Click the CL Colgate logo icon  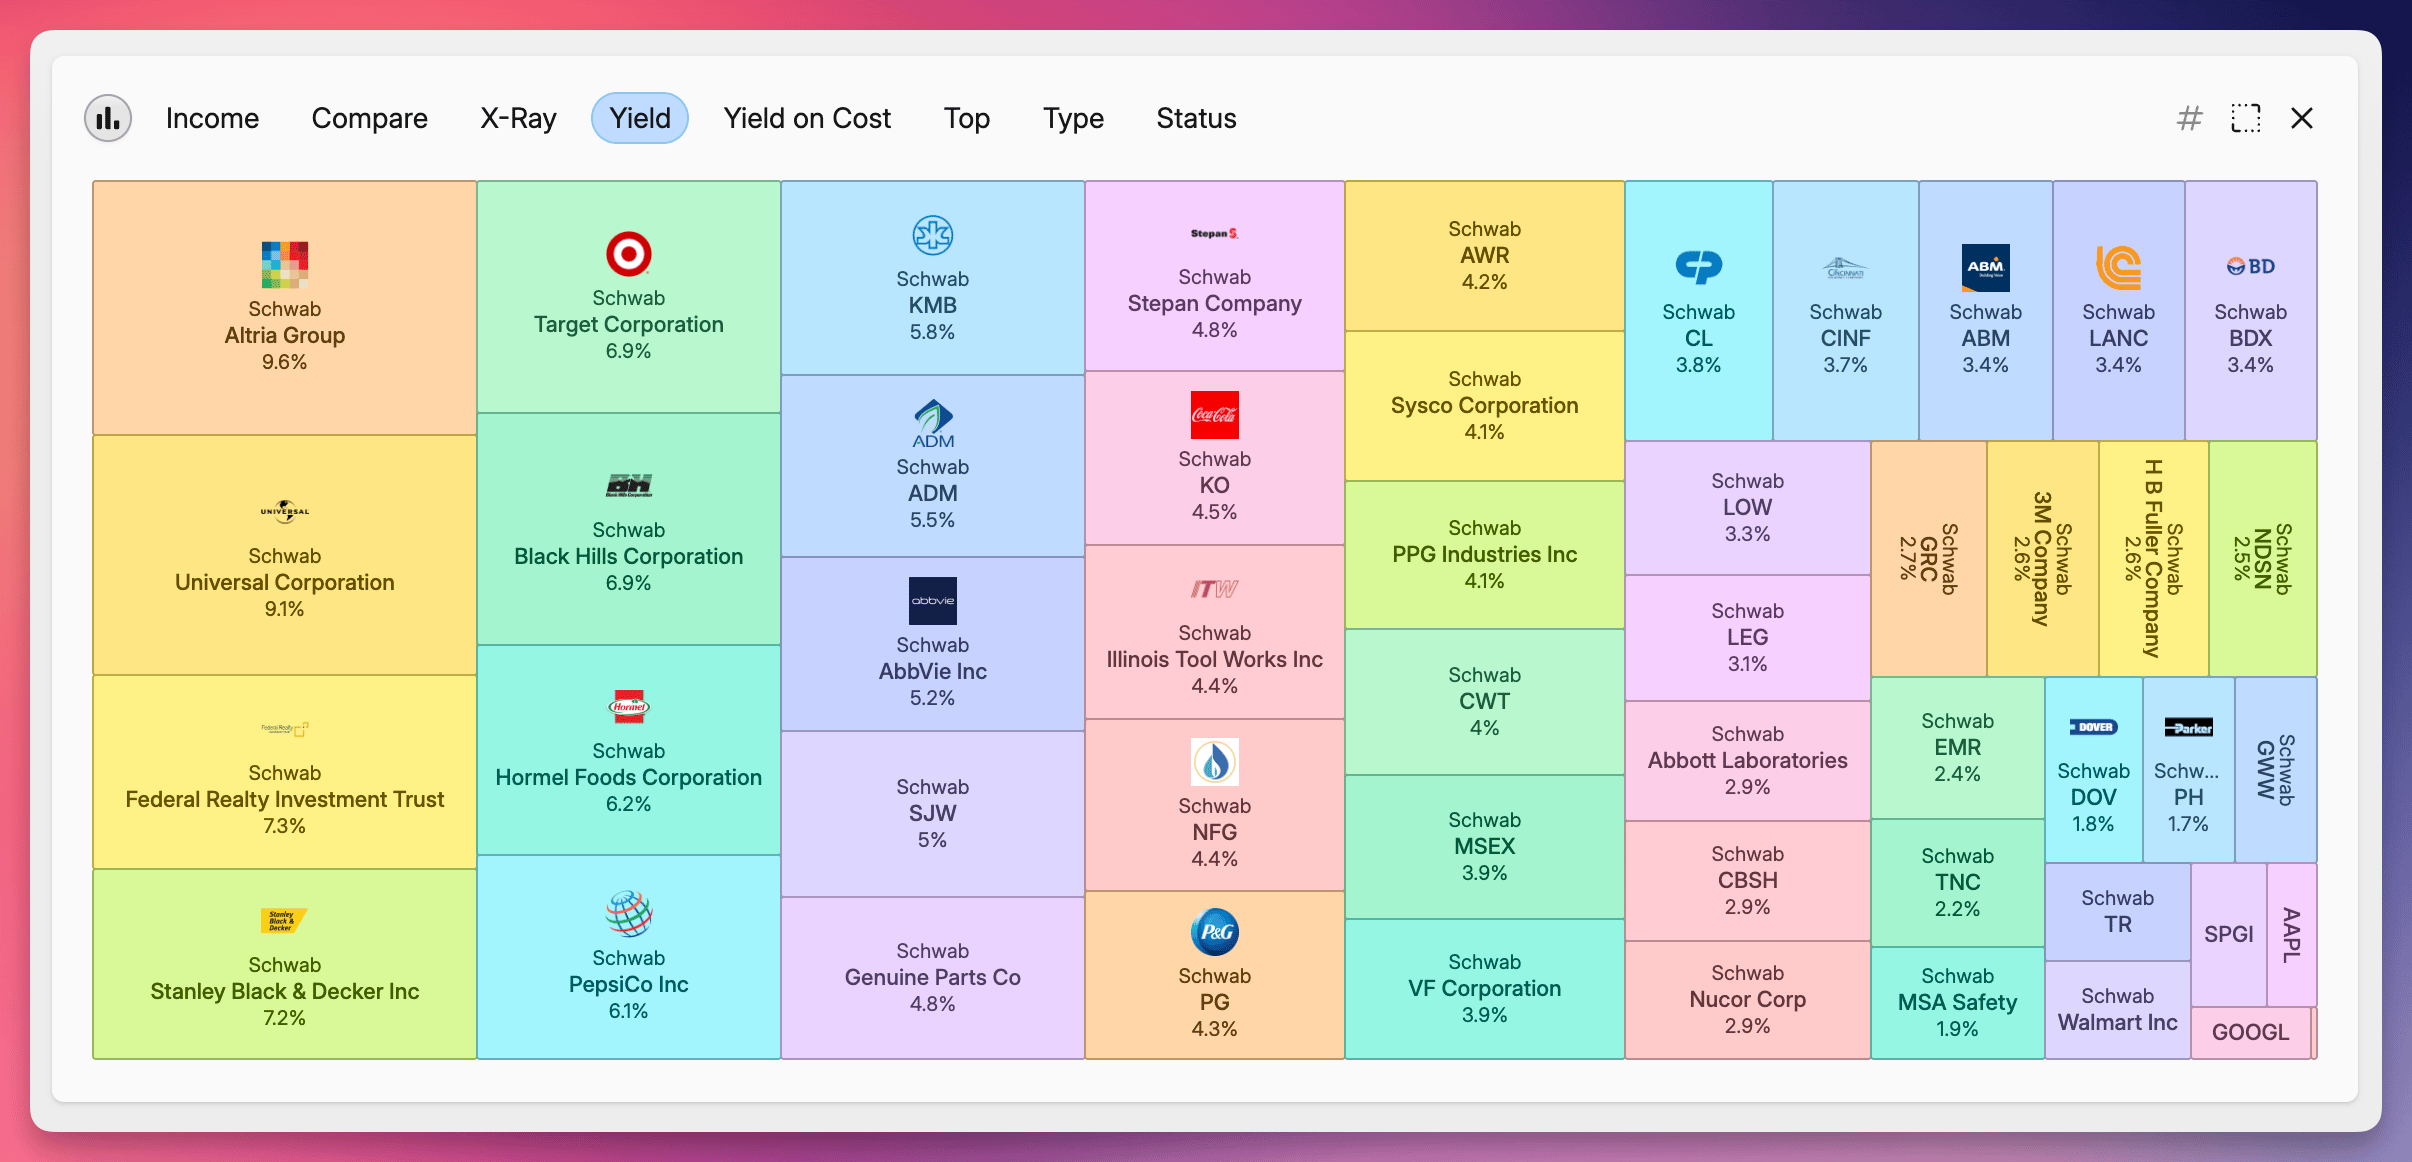1699,268
